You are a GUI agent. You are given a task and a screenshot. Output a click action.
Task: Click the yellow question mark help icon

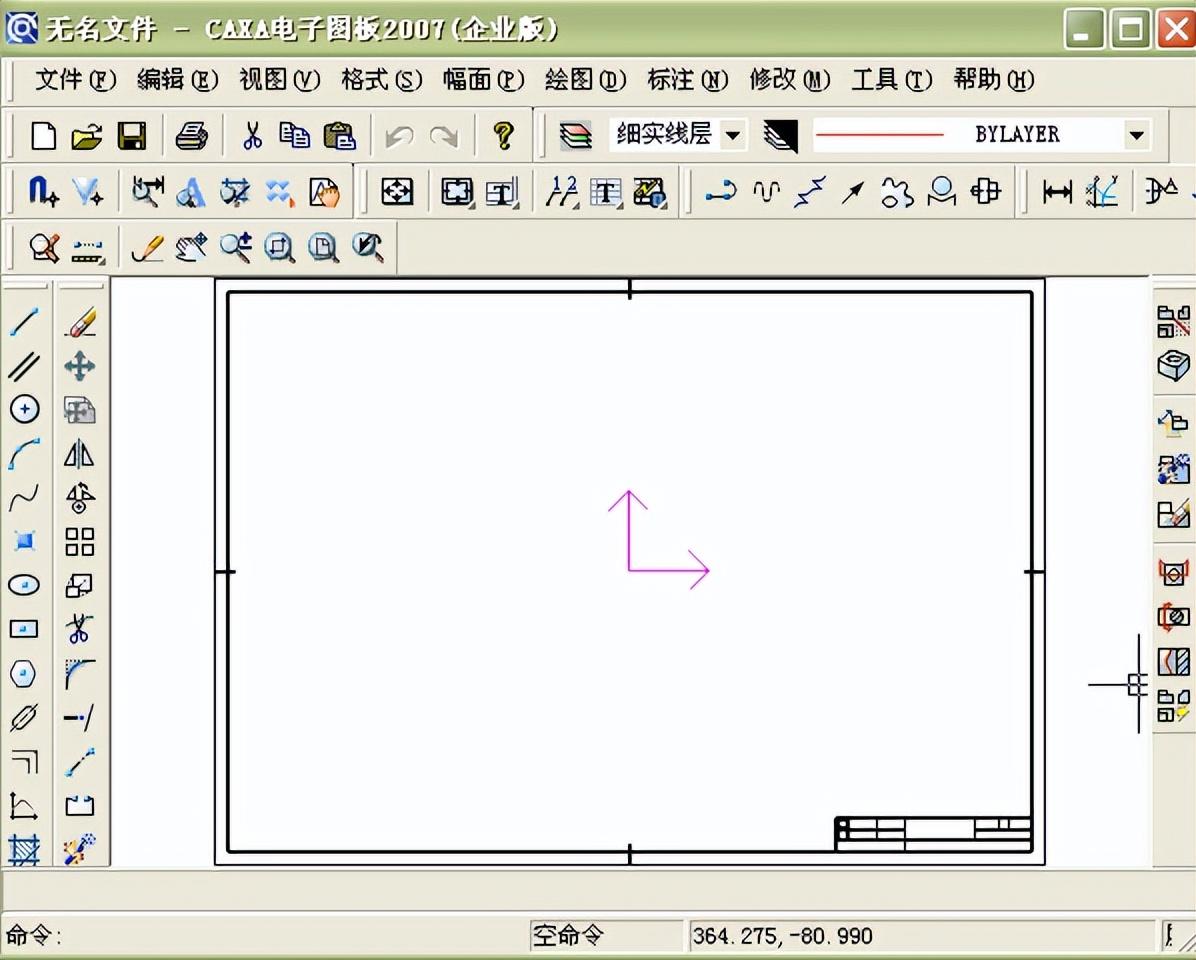click(x=503, y=136)
